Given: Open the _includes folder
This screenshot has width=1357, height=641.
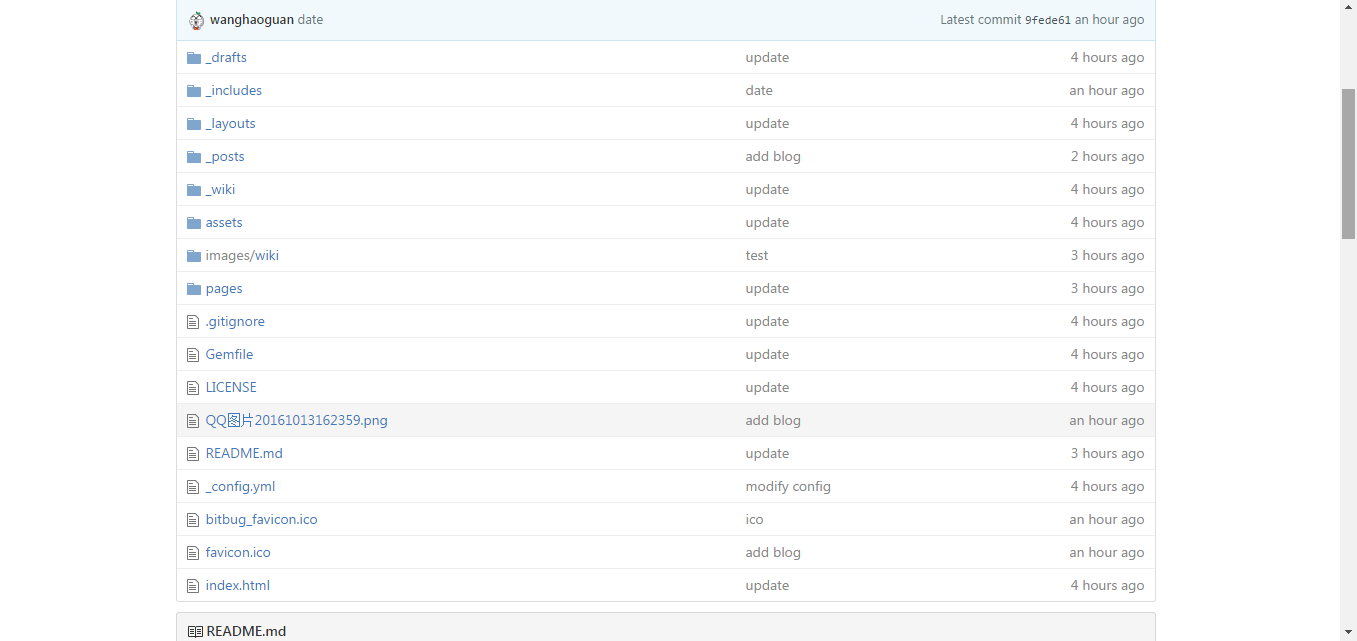Looking at the screenshot, I should point(234,90).
